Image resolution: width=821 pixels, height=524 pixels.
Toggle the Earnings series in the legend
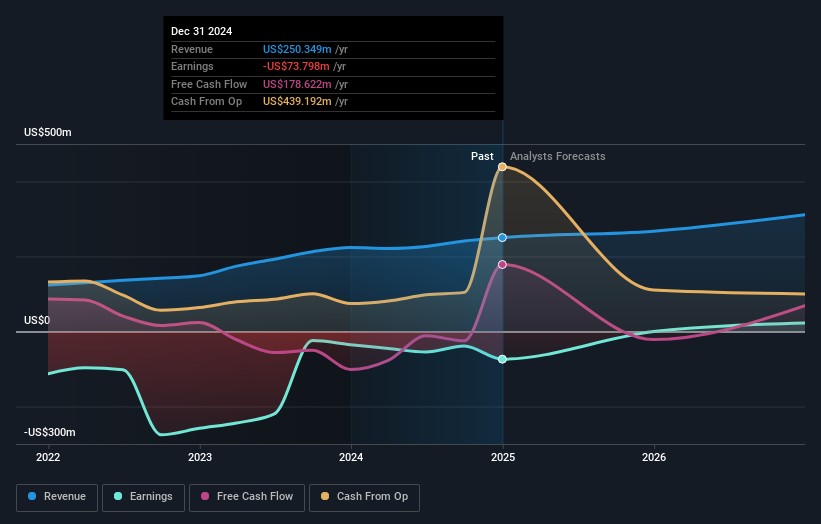click(143, 497)
